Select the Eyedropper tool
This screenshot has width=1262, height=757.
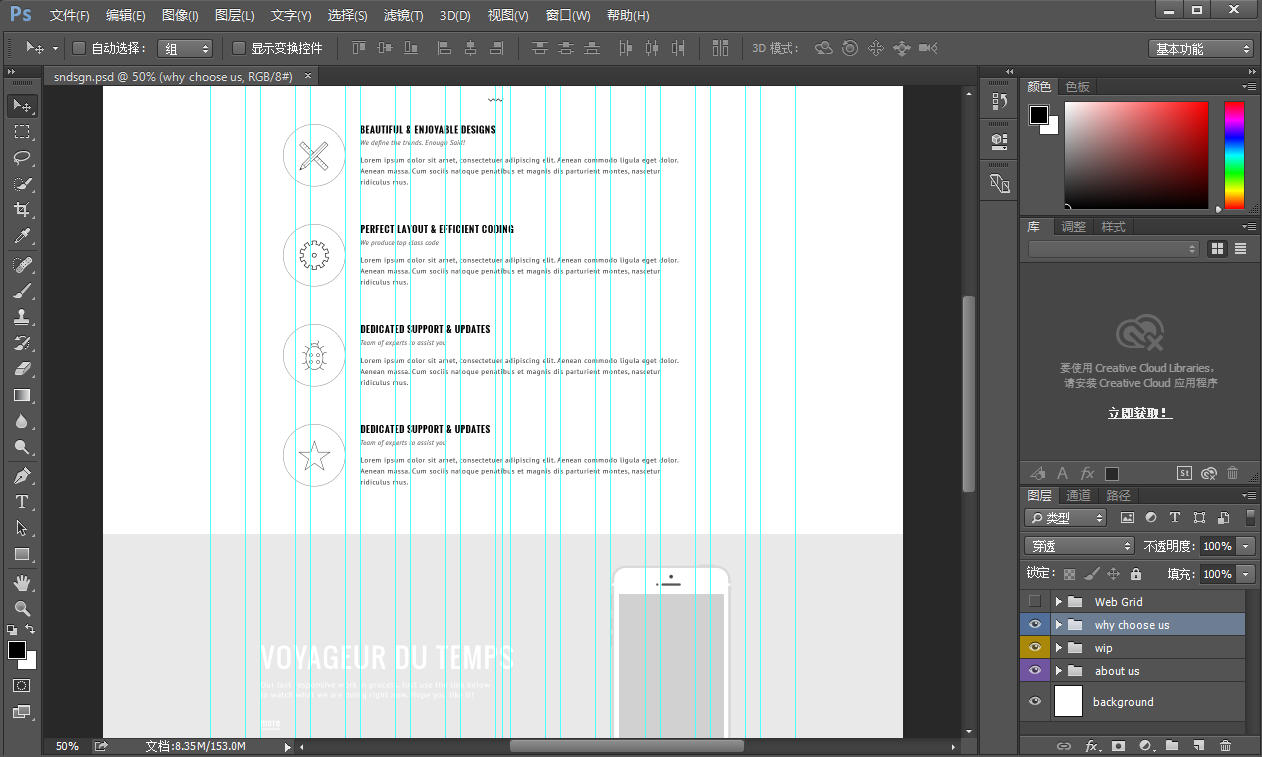pos(22,237)
